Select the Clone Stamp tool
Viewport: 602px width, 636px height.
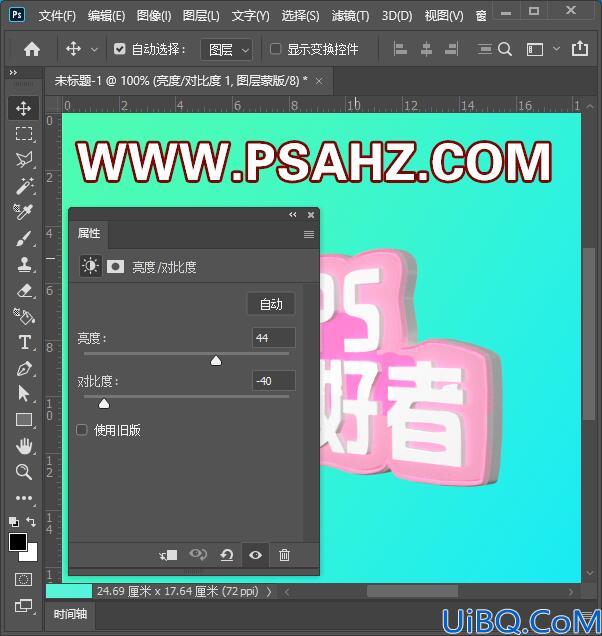24,264
